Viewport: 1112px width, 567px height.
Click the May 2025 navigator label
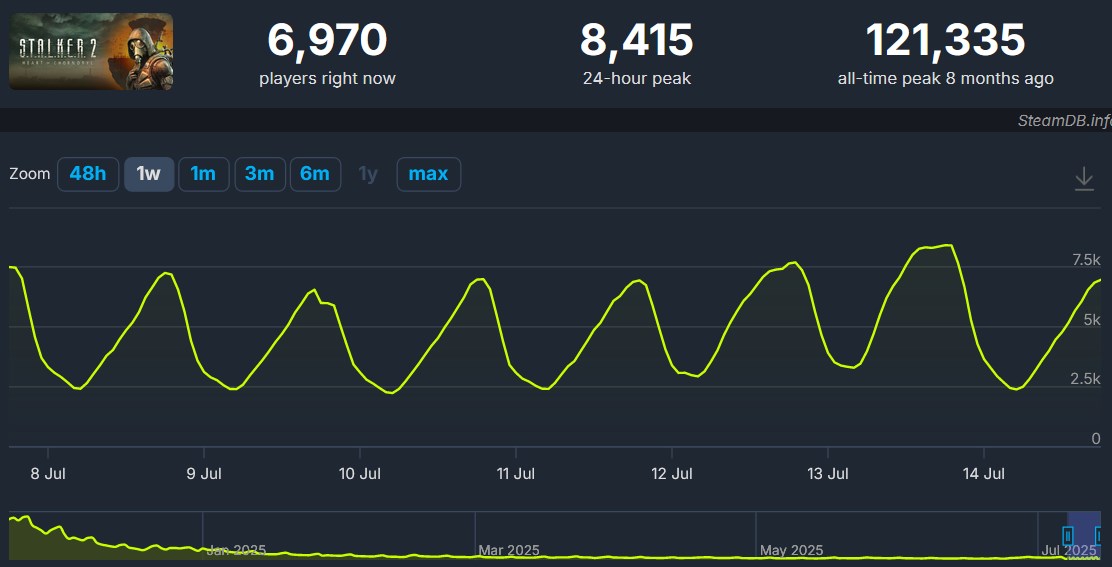click(791, 550)
